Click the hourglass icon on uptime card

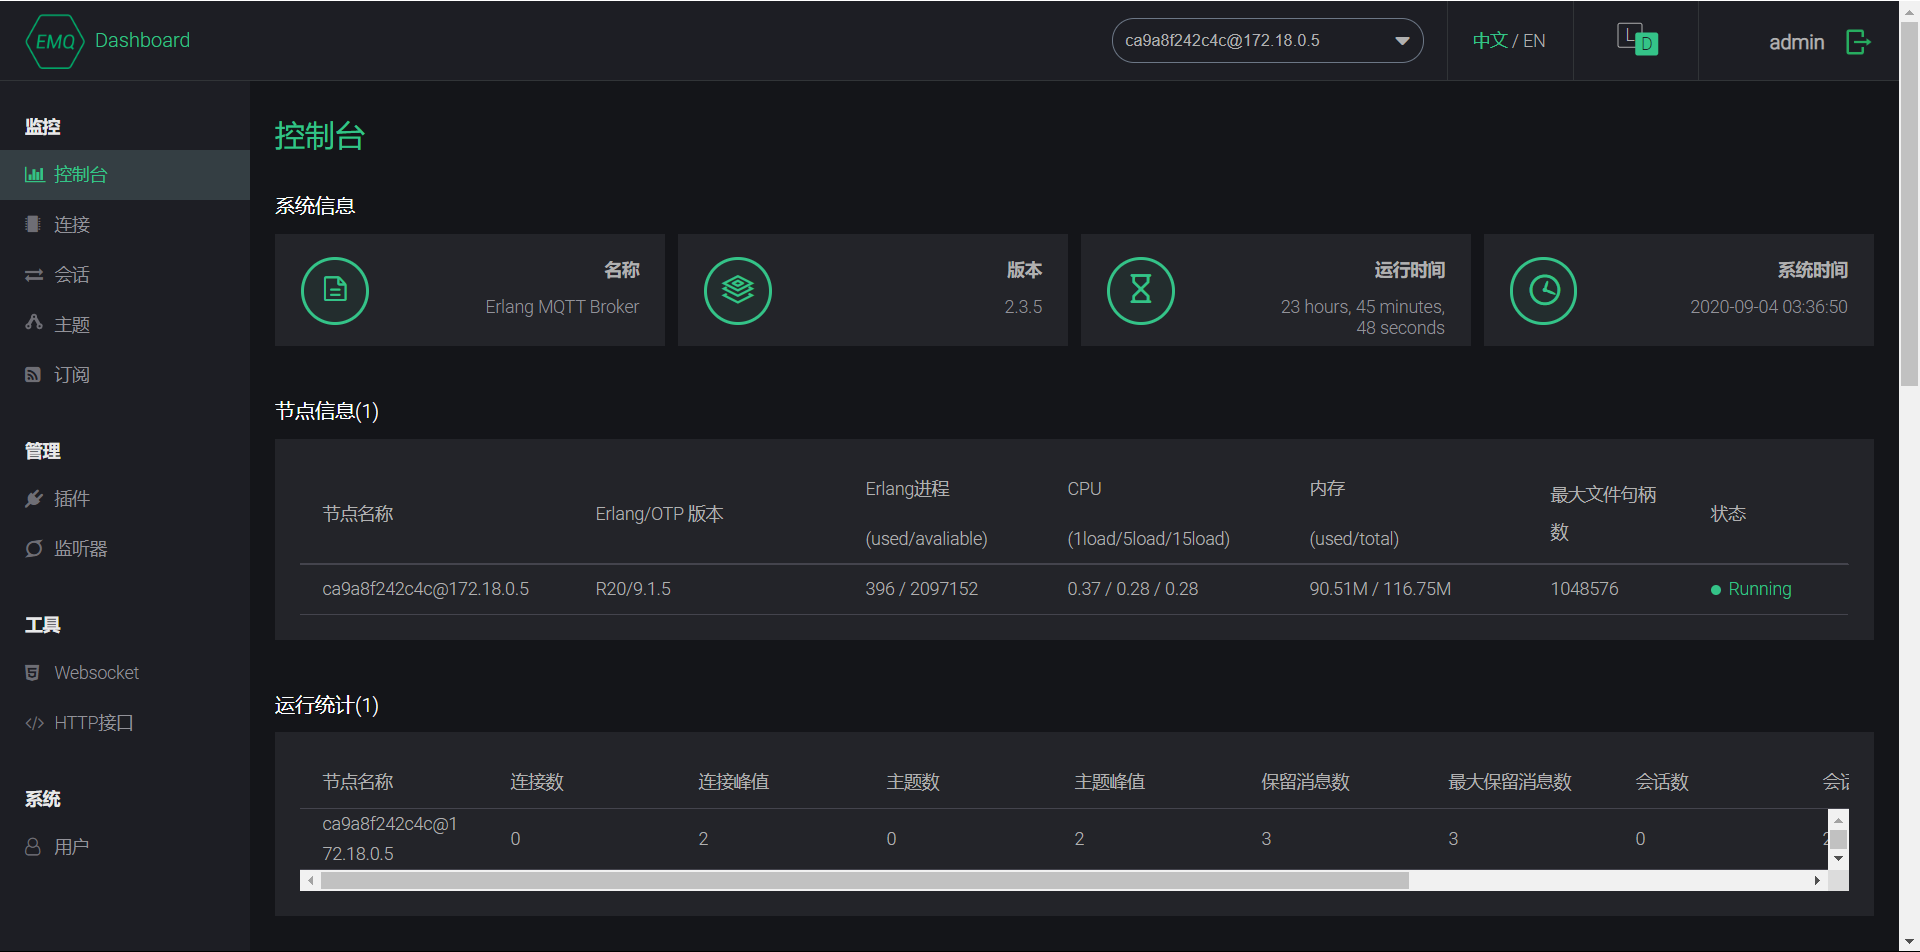[x=1141, y=291]
